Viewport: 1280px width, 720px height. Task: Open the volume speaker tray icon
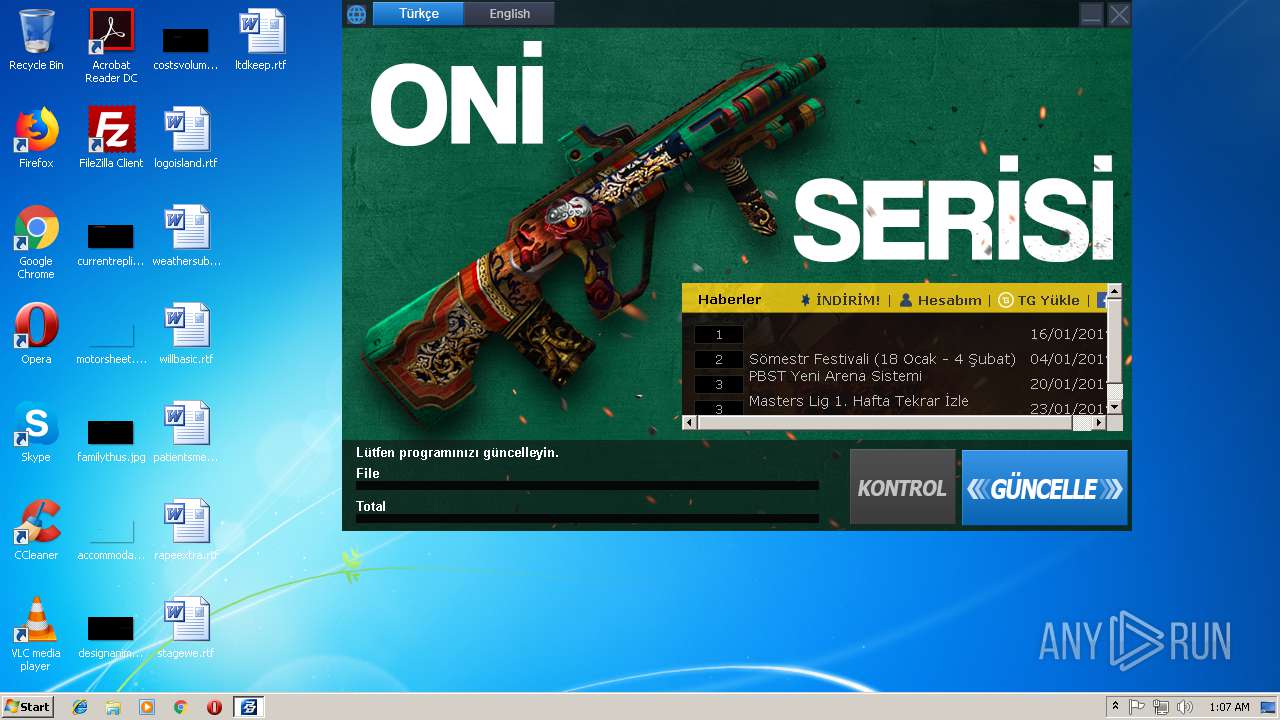click(1185, 707)
